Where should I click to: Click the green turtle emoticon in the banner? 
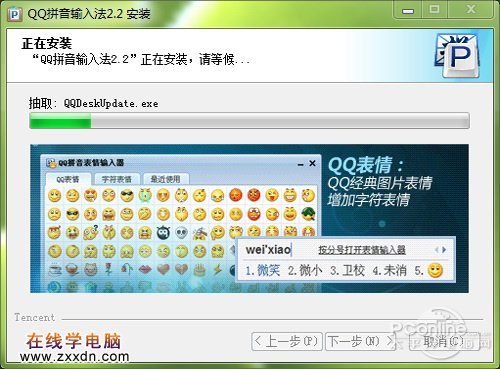(x=308, y=214)
